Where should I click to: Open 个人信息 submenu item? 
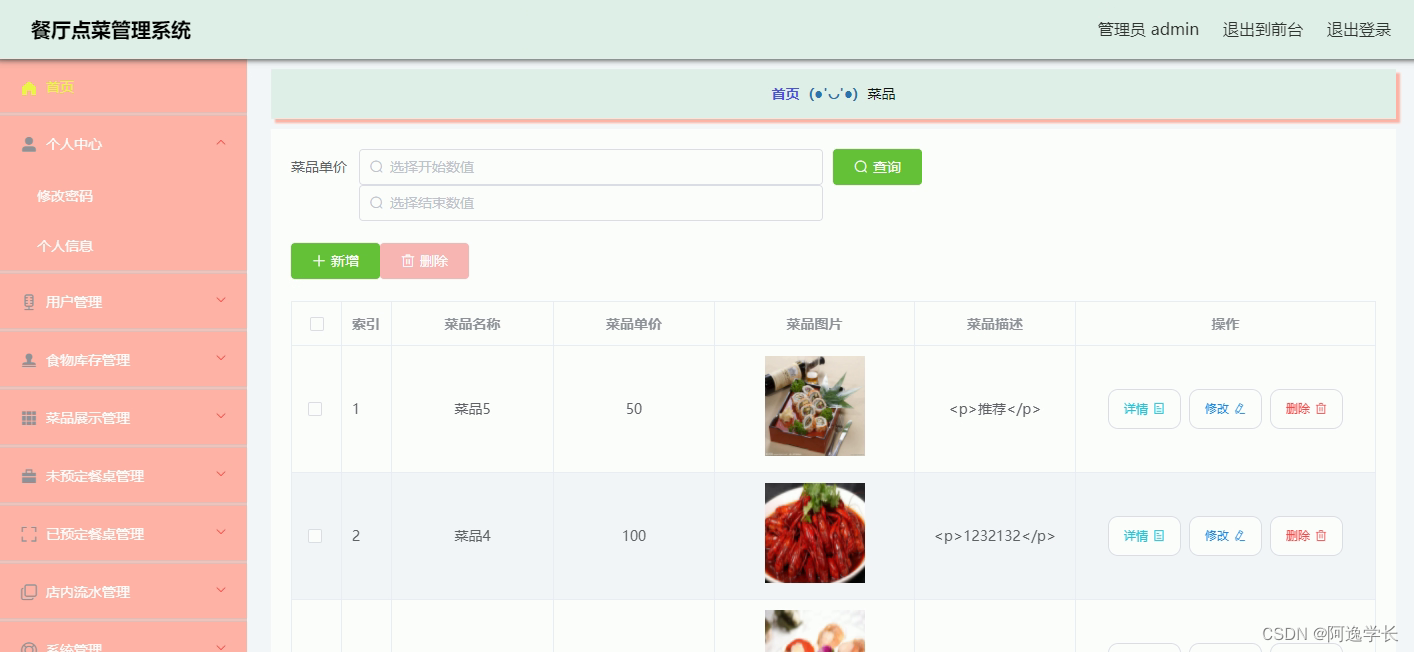pos(123,246)
